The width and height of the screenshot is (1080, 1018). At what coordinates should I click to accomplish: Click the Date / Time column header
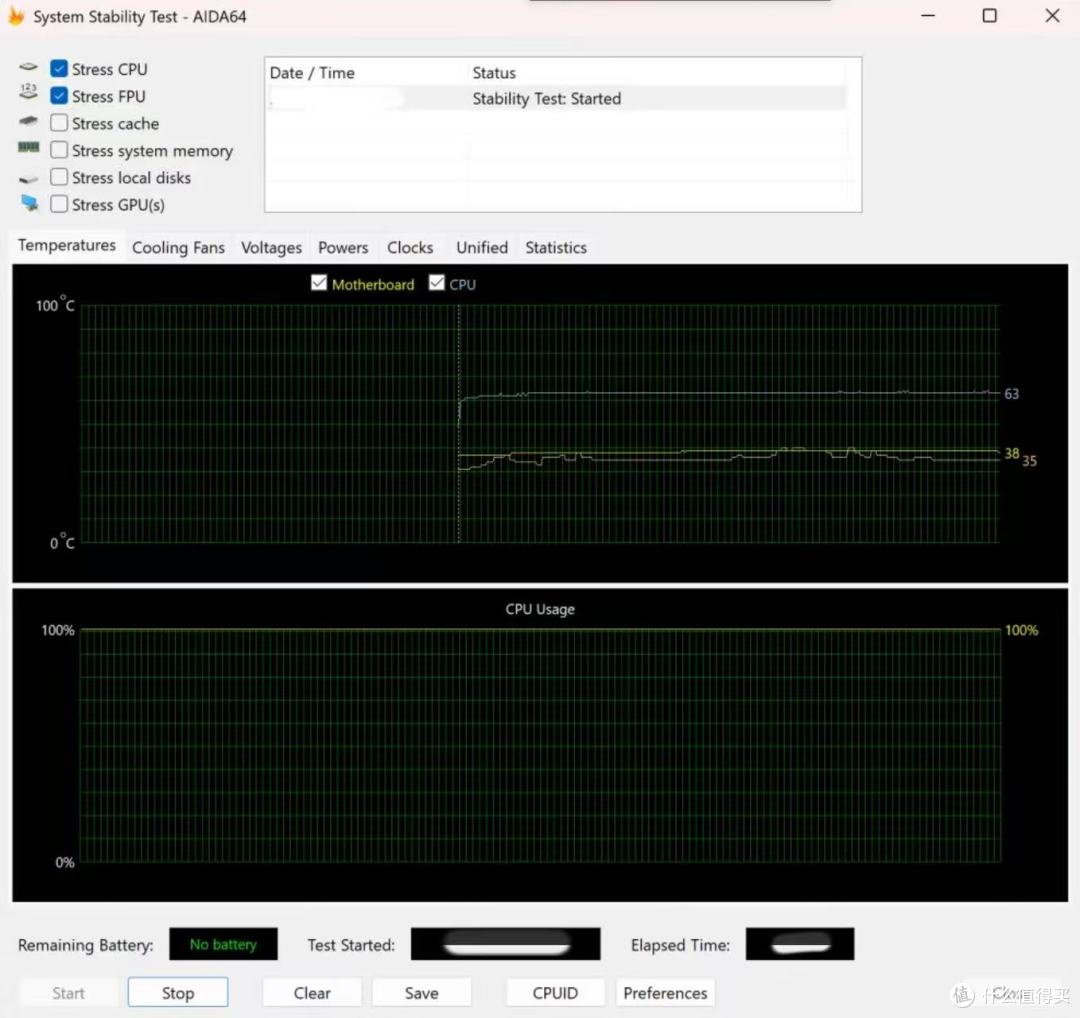point(312,72)
